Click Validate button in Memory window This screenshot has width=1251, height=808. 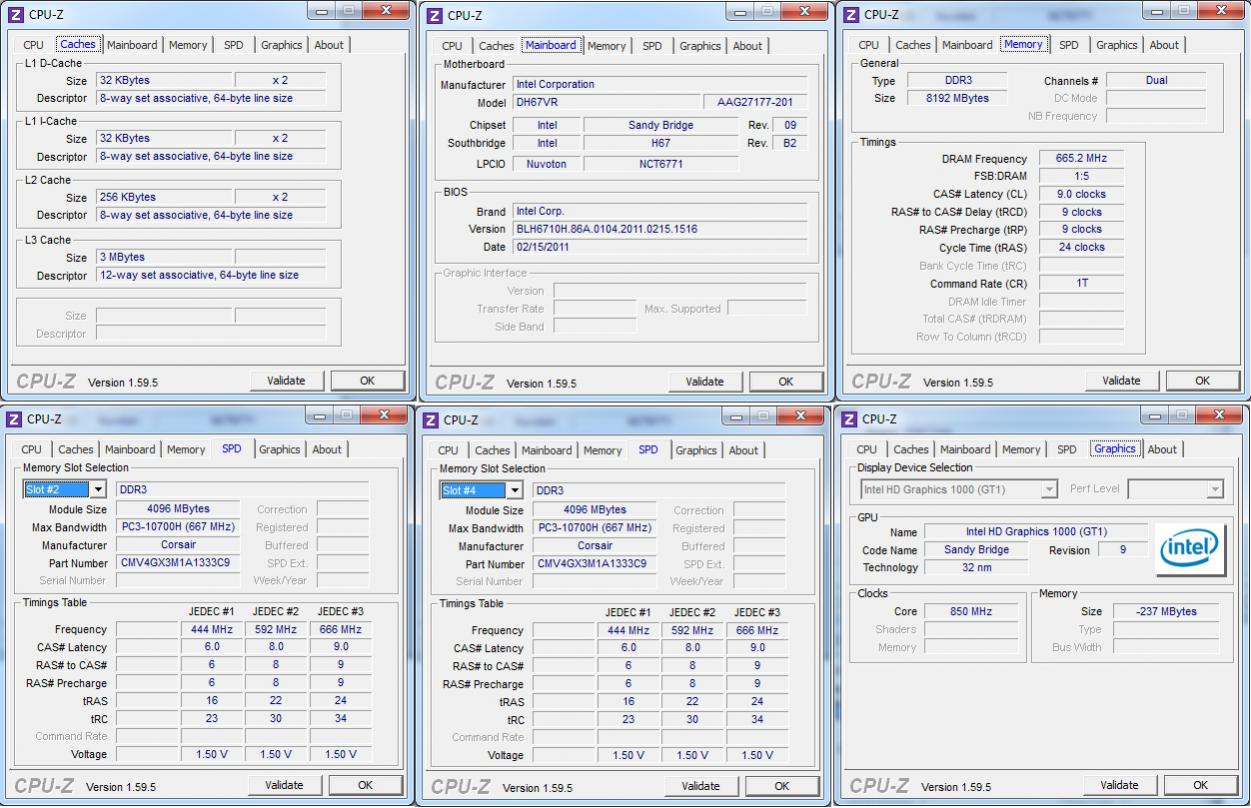coord(1121,381)
